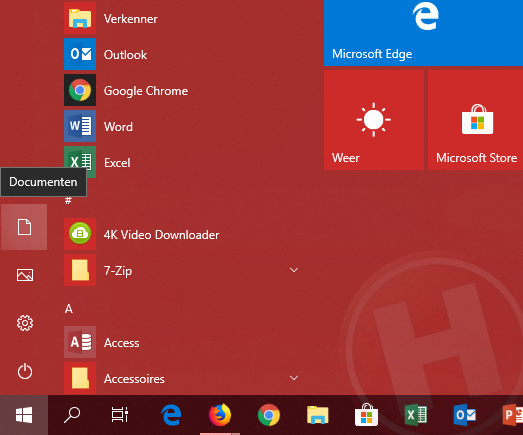Expand the Accessoires folder chevron
523x435 pixels.
294,378
